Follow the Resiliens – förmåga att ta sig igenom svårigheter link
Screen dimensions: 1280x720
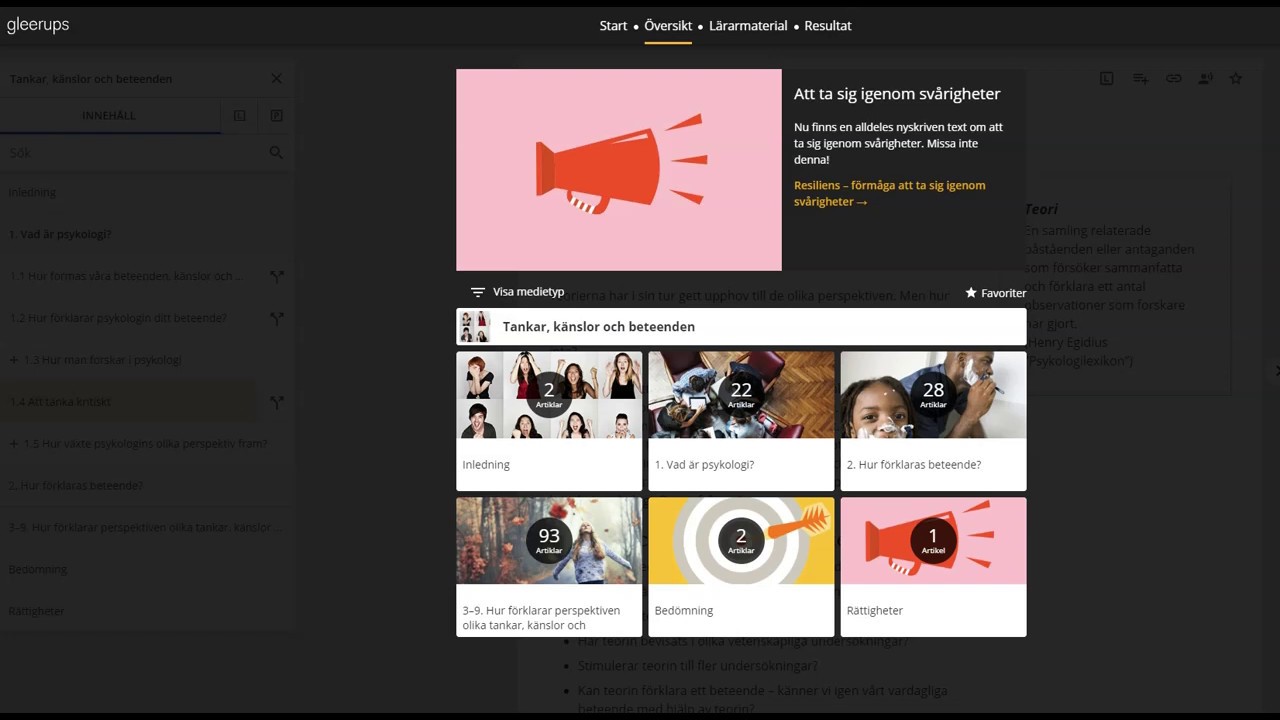coord(890,193)
